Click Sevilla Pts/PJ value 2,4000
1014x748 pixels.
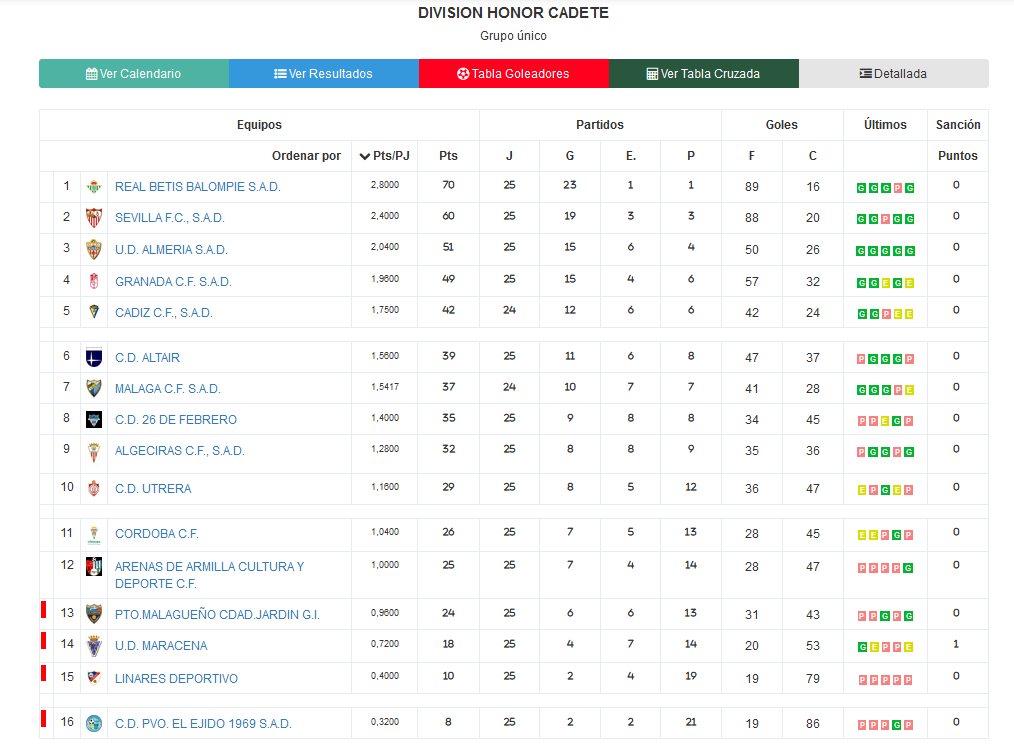click(x=385, y=216)
